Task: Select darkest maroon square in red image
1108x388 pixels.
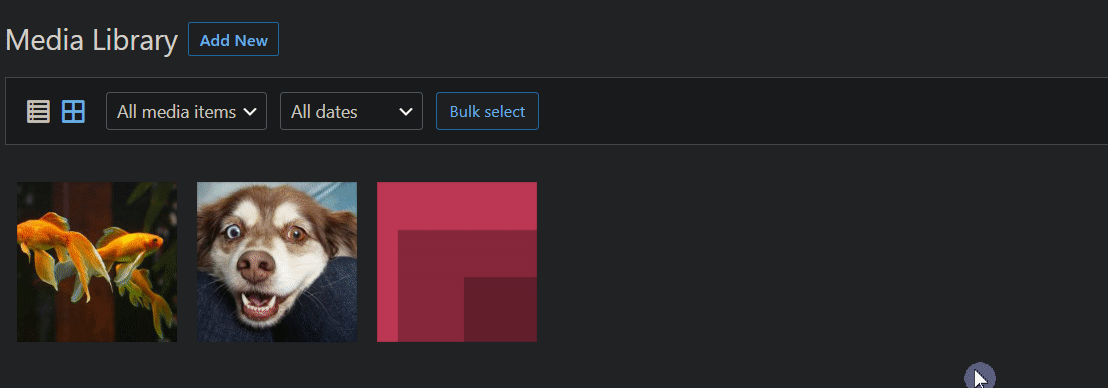Action: 500,310
